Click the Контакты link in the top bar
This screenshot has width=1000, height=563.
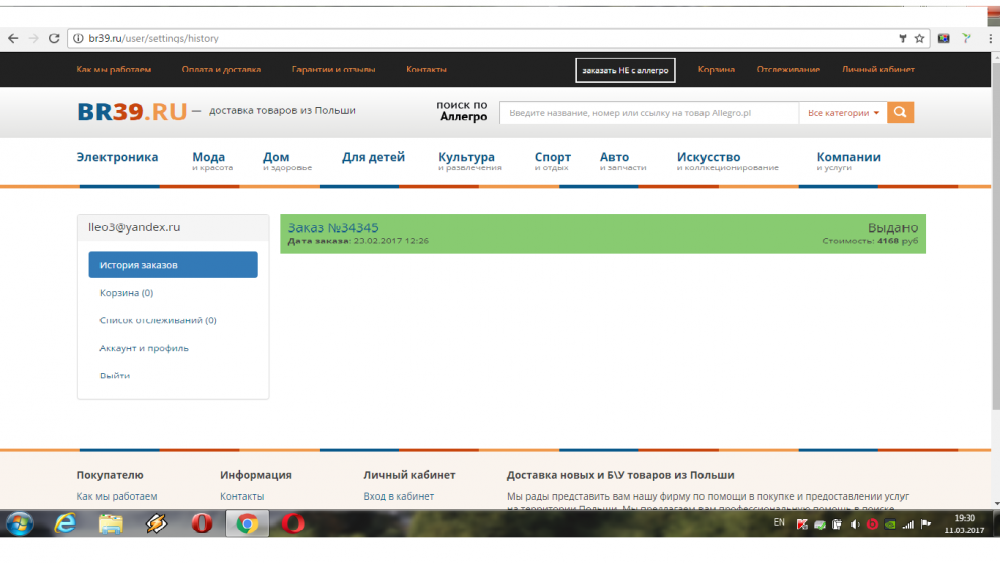[x=426, y=69]
